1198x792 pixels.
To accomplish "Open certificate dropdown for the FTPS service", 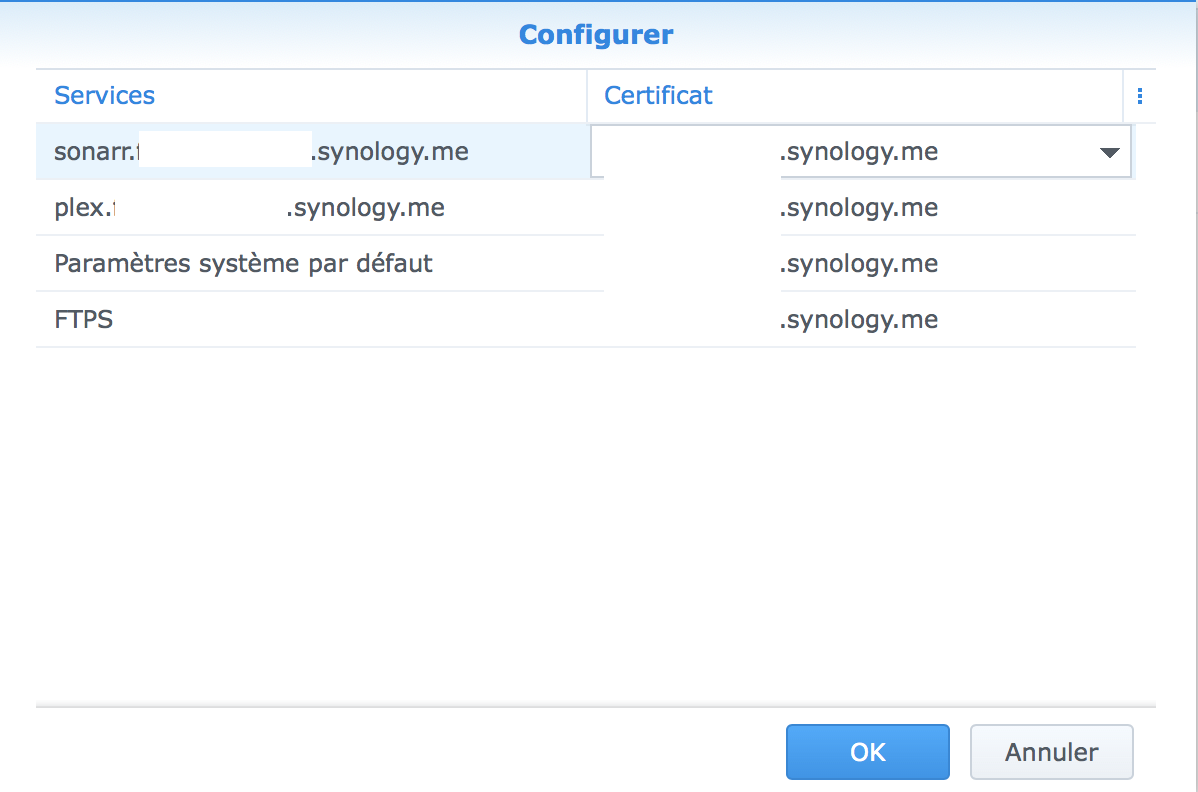I will 860,320.
